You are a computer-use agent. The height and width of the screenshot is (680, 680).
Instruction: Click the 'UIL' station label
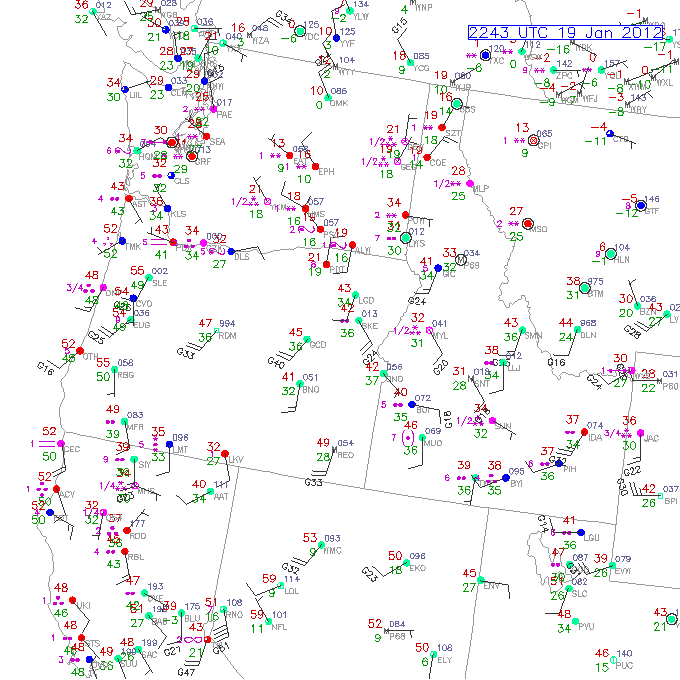(x=136, y=95)
